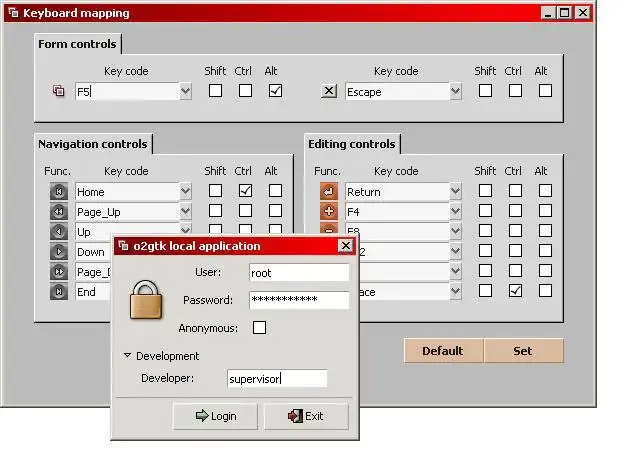Select the Form controls tab
Screen dimensions: 620x450
click(78, 44)
